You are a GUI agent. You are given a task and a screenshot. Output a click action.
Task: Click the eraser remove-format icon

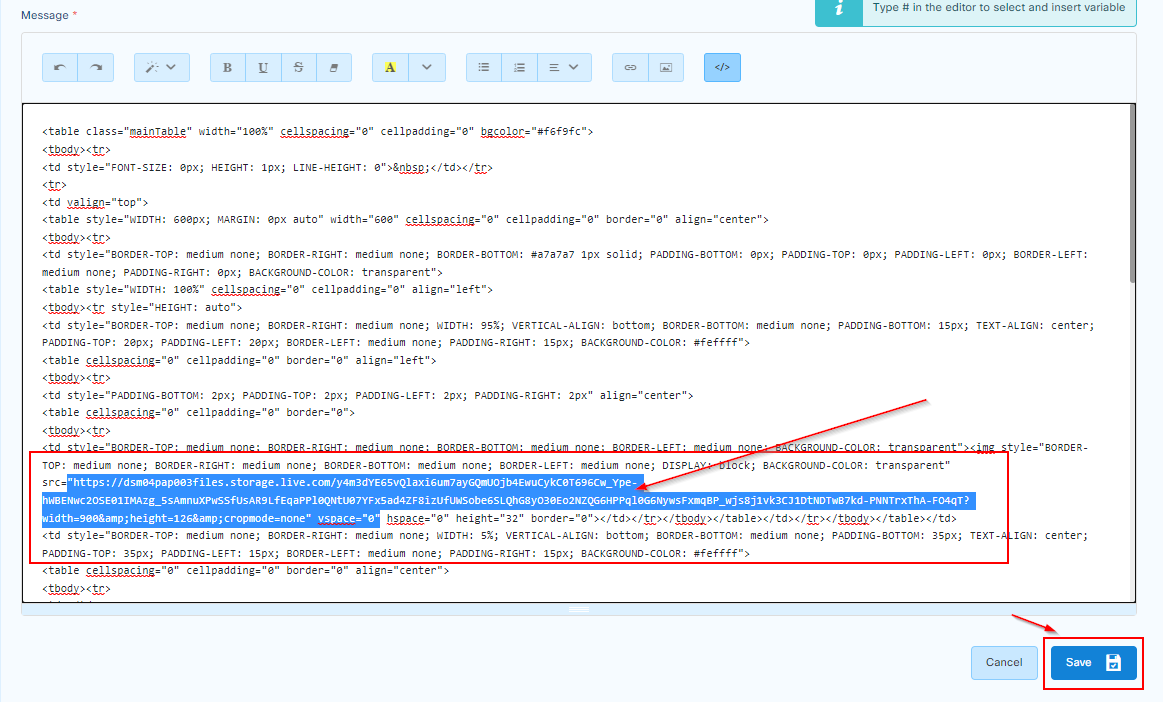coord(334,67)
